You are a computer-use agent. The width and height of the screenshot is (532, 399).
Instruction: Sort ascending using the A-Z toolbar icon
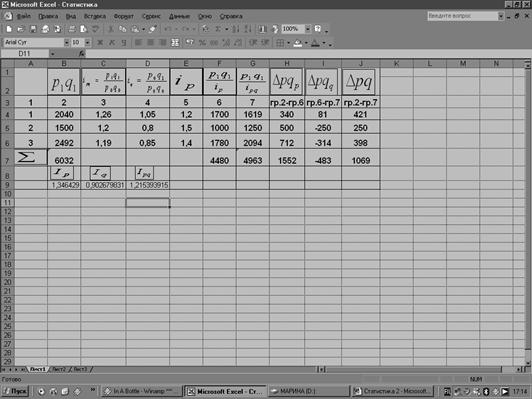(x=235, y=29)
